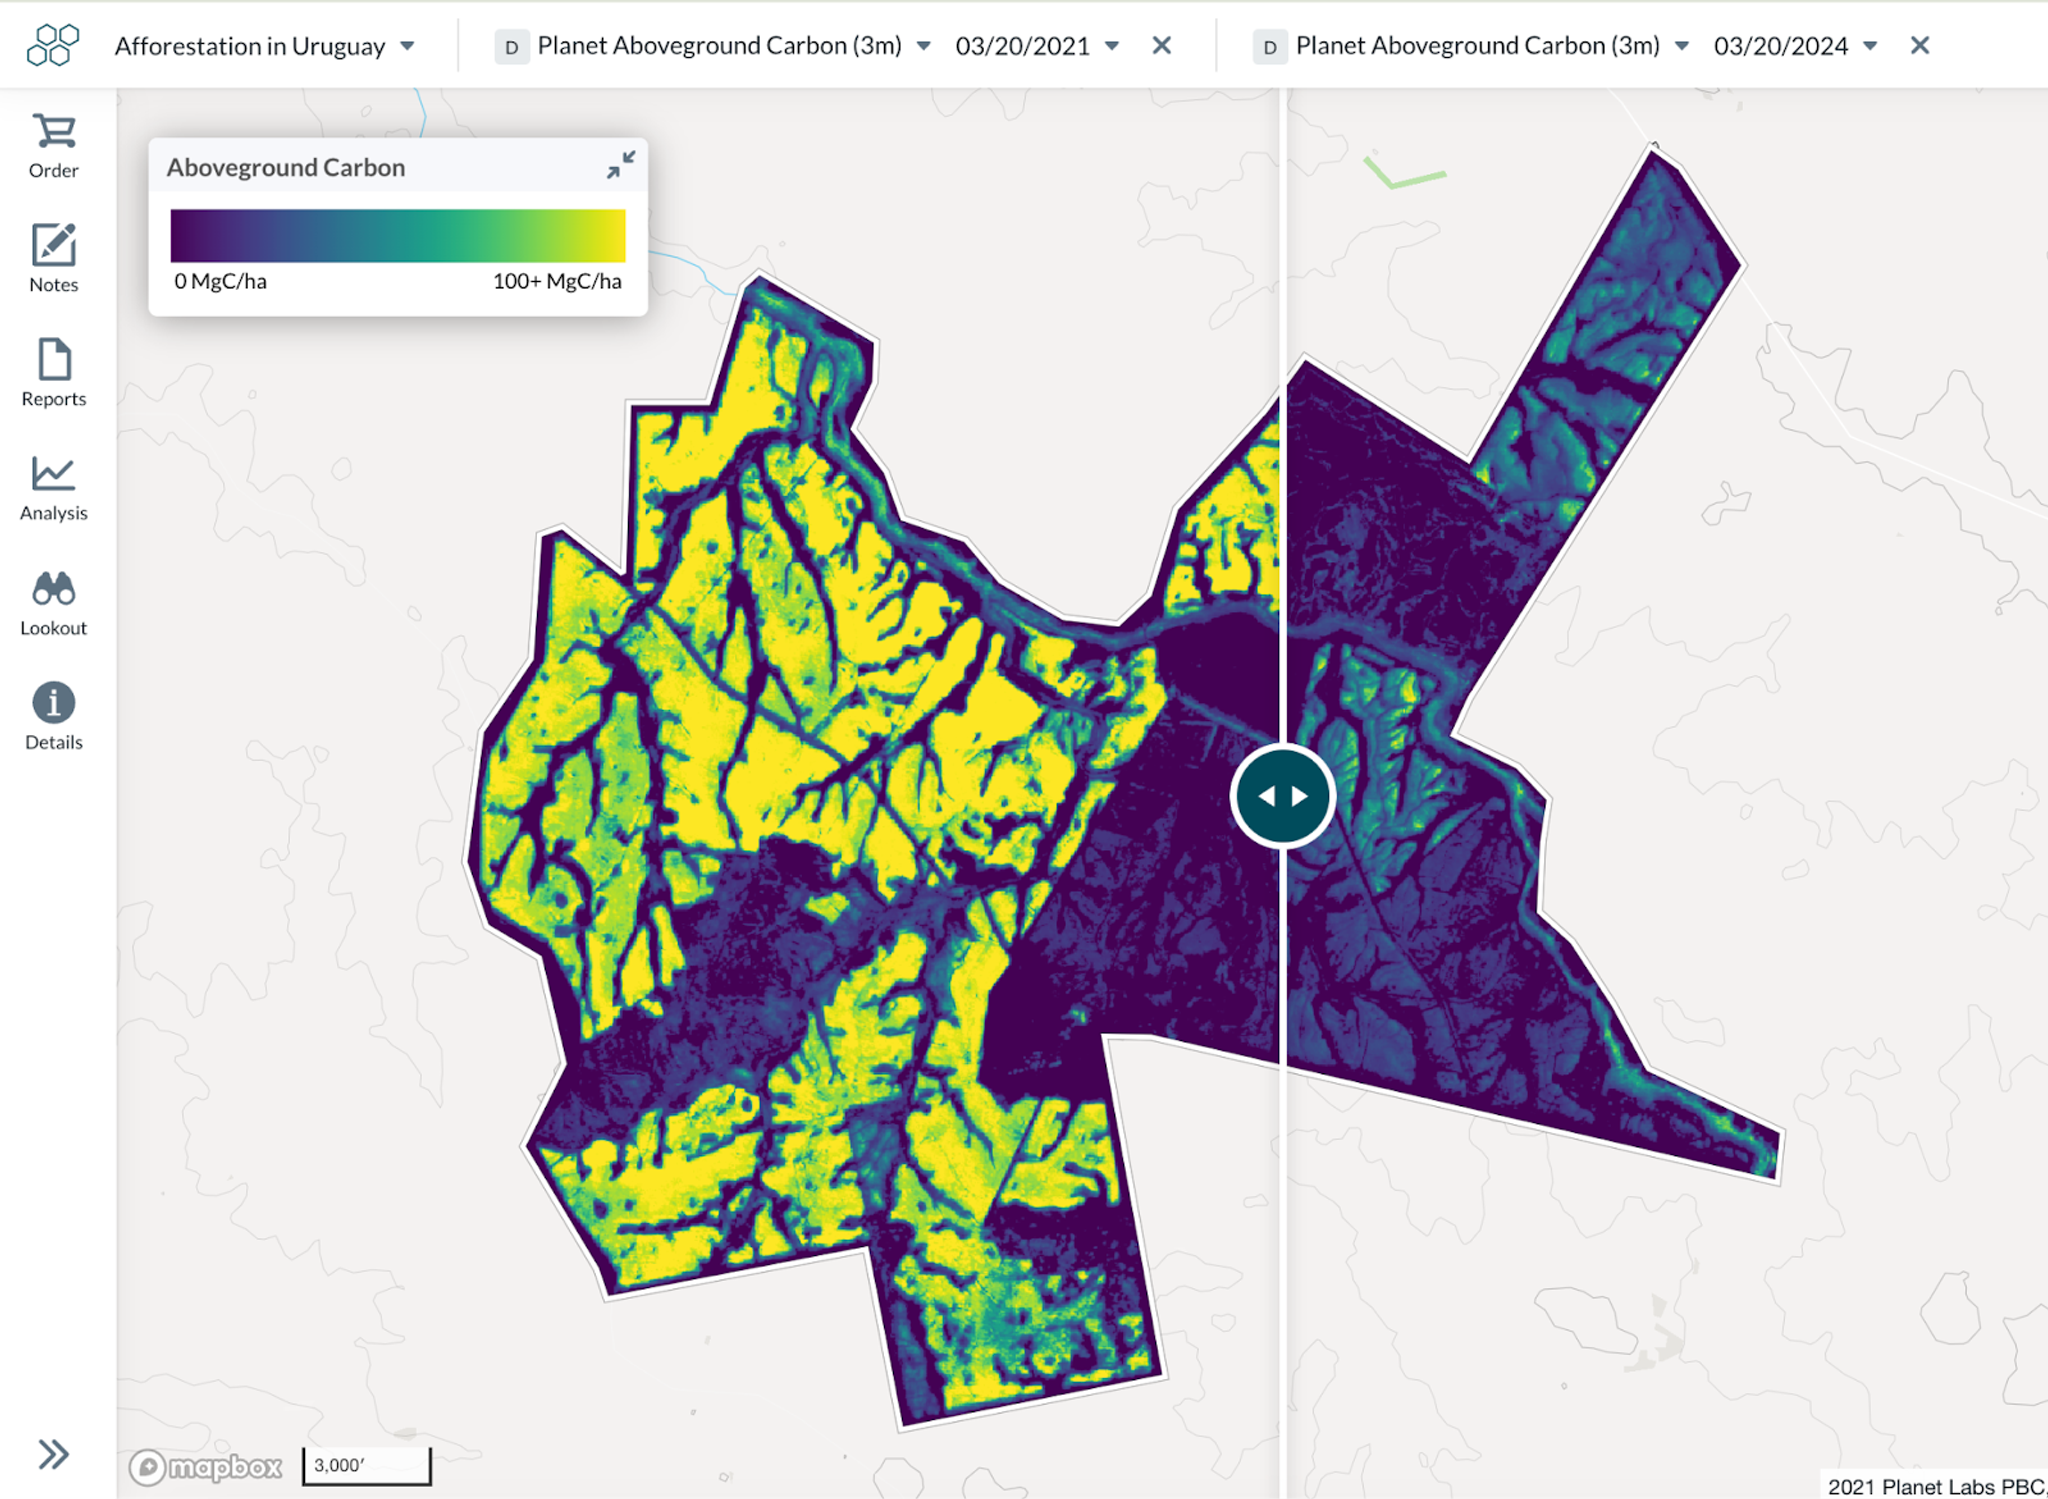The width and height of the screenshot is (2048, 1499).
Task: Click the left layer D badge
Action: (x=511, y=47)
